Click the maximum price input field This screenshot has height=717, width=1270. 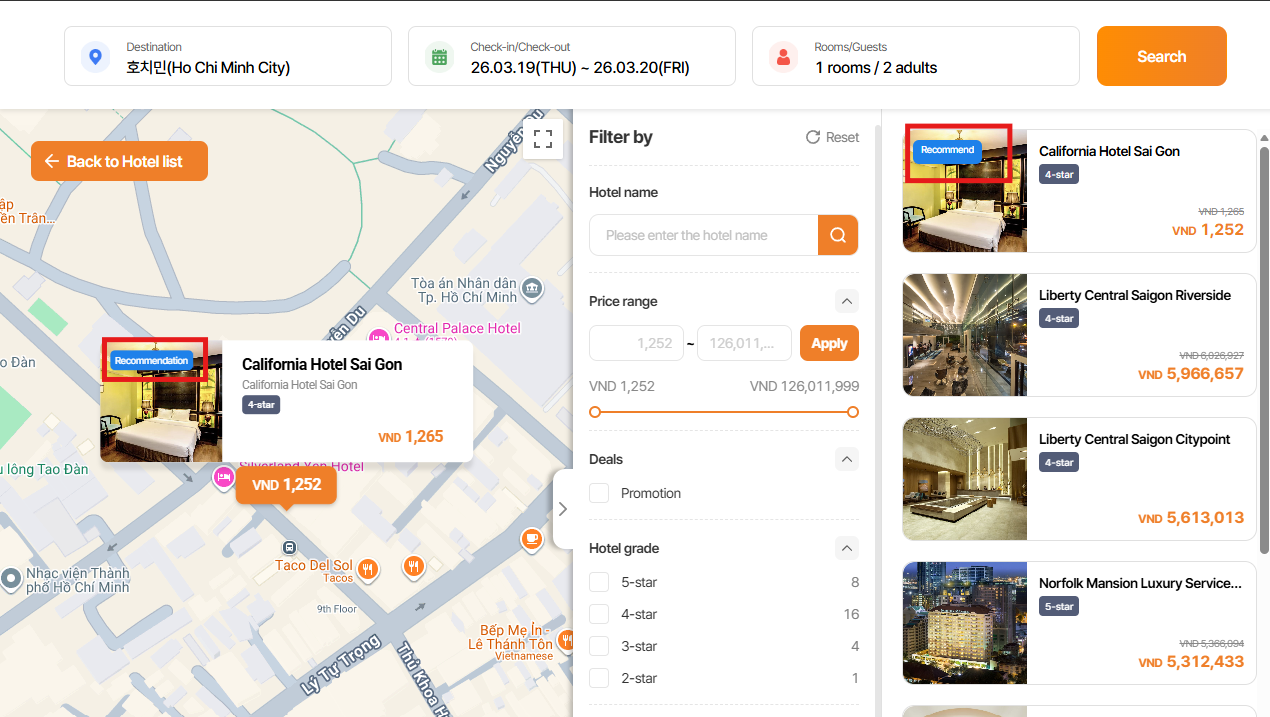tap(744, 343)
